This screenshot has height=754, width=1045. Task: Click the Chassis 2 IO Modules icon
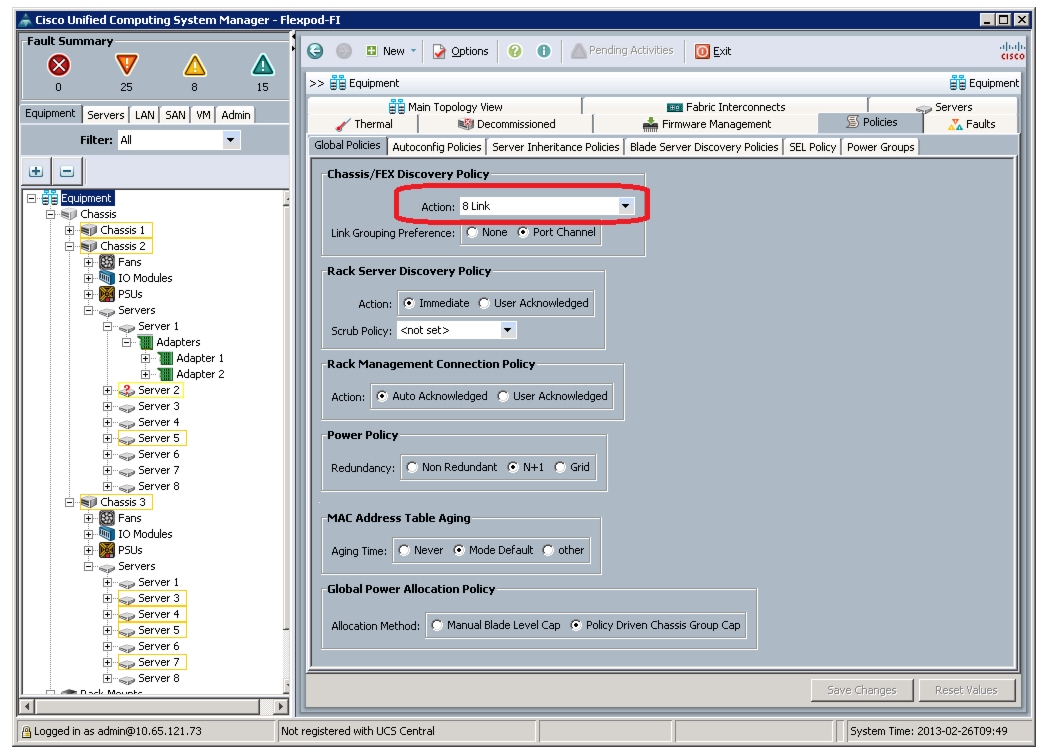(107, 278)
